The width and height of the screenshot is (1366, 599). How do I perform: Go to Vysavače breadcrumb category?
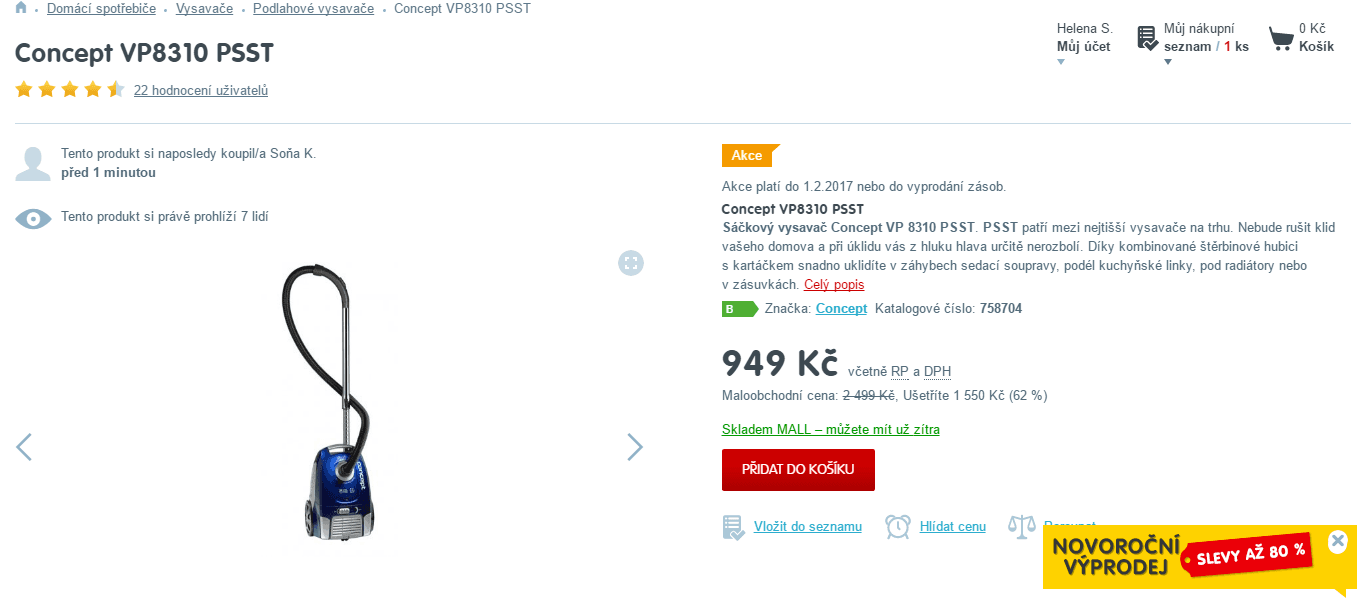[x=204, y=9]
